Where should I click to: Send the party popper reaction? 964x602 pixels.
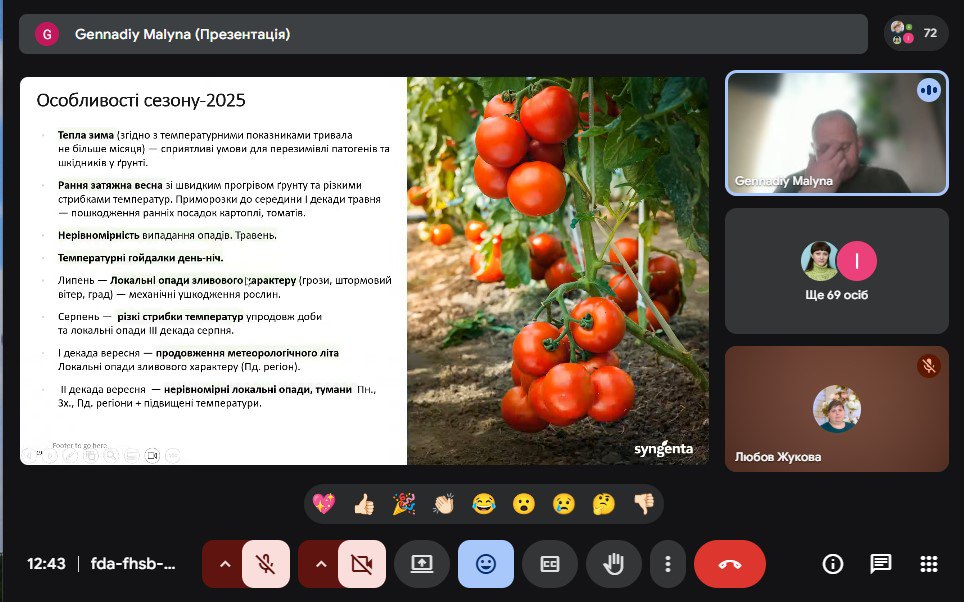404,504
